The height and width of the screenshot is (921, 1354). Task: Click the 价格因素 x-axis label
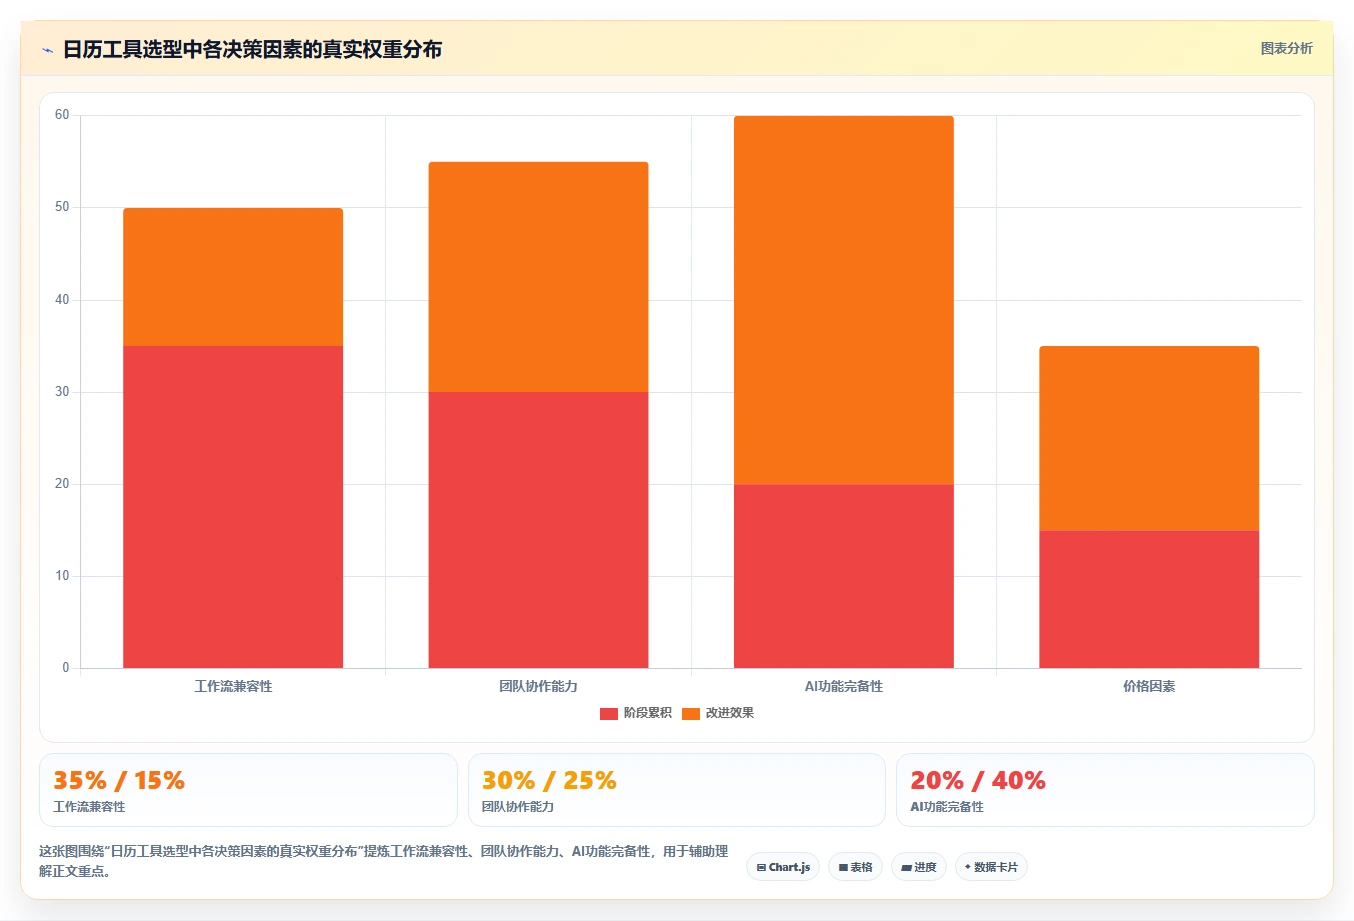(x=1149, y=686)
